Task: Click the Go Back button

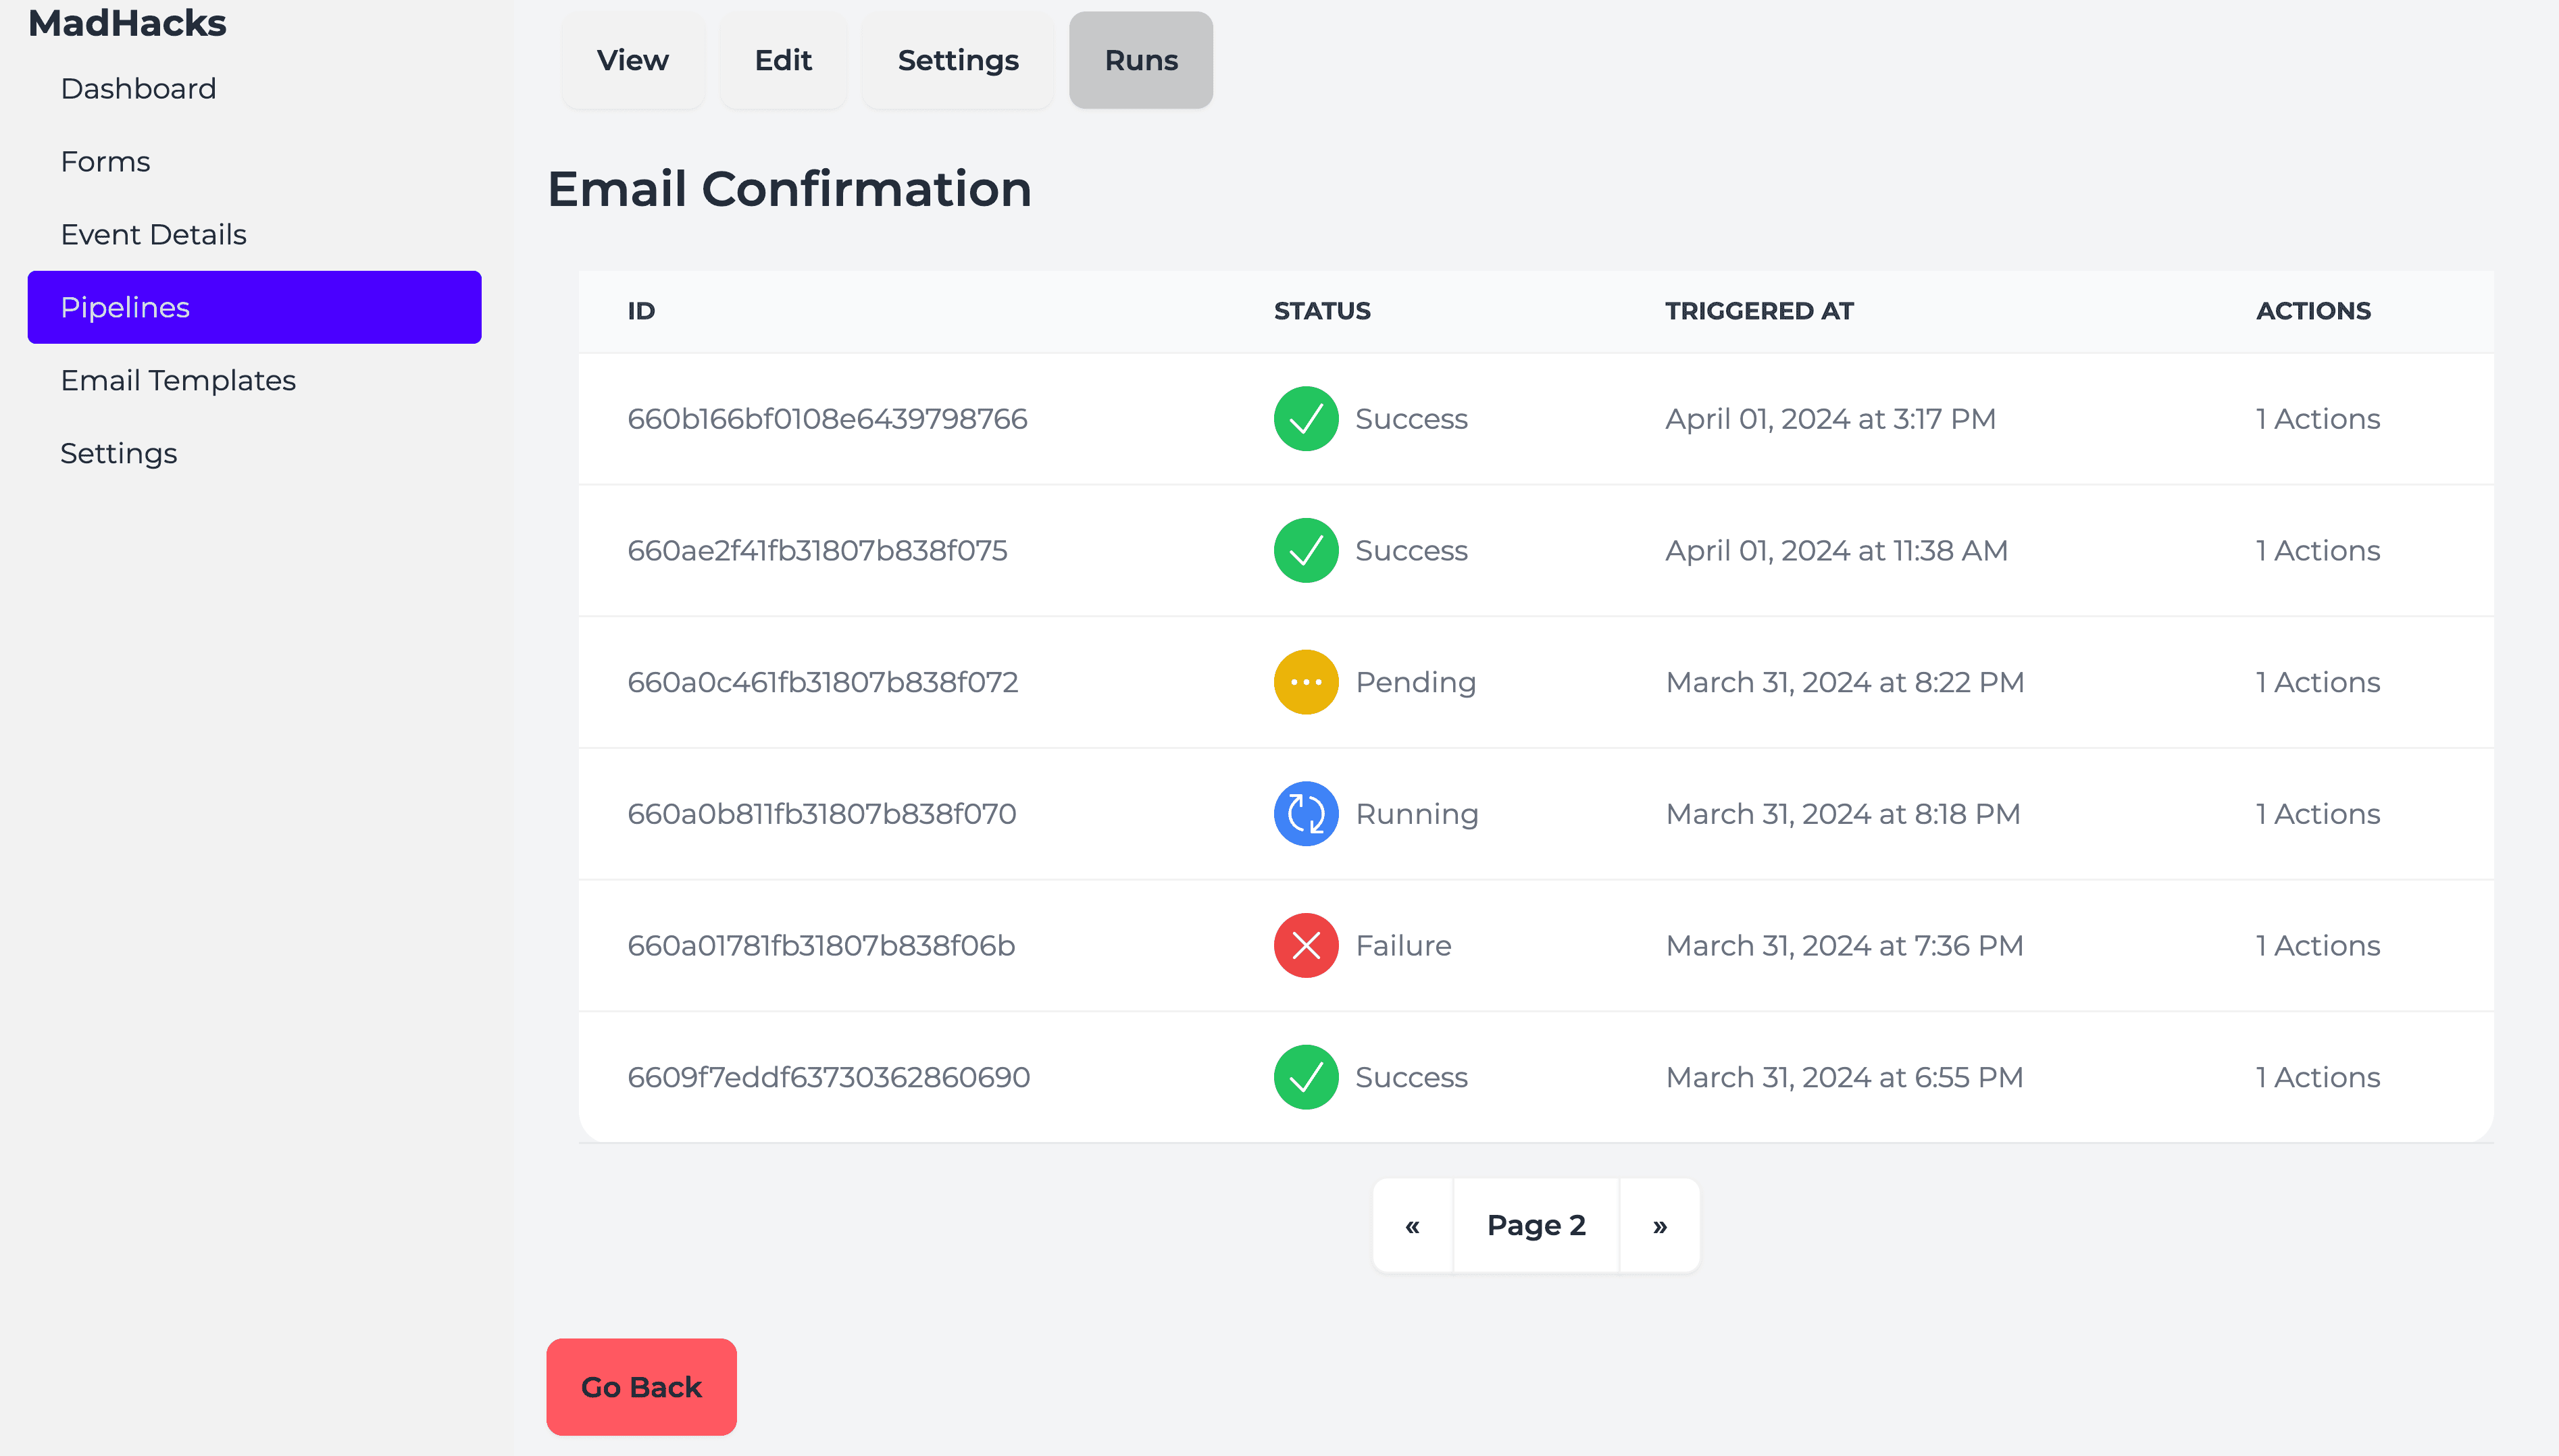Action: (641, 1387)
